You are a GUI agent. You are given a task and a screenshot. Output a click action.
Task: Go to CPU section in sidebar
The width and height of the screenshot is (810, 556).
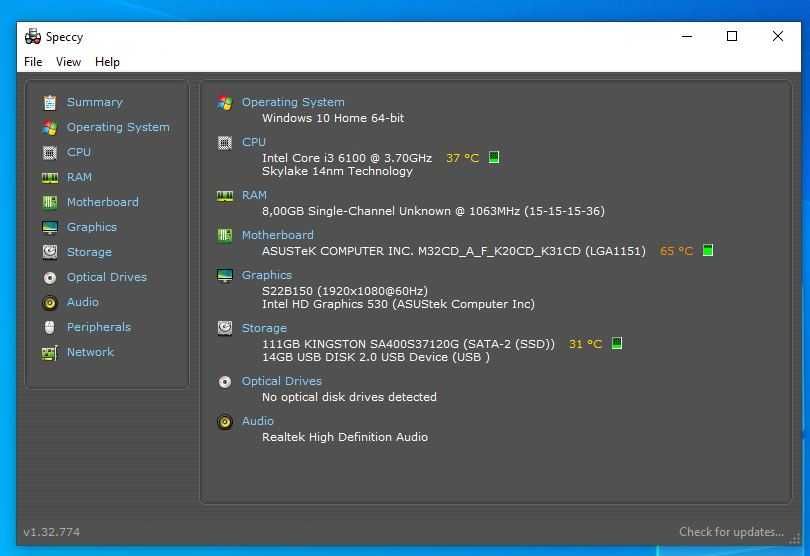pyautogui.click(x=79, y=152)
